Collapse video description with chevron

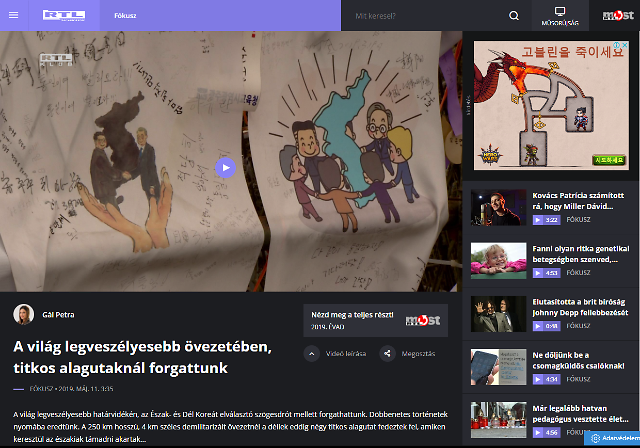[x=311, y=354]
